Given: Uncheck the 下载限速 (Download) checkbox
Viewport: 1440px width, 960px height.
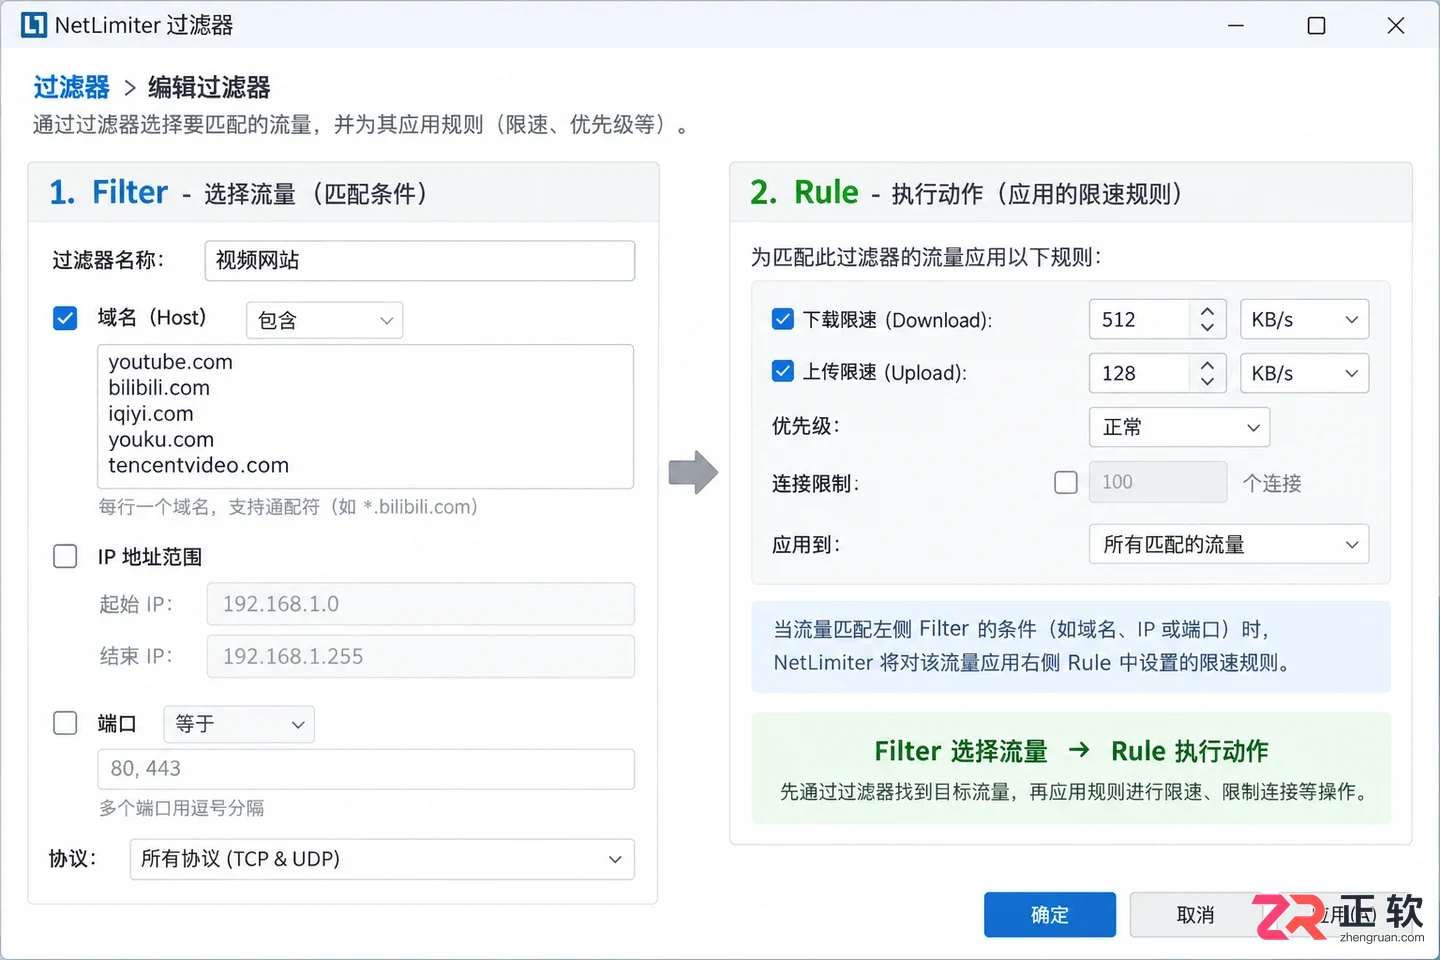Looking at the screenshot, I should (x=783, y=319).
